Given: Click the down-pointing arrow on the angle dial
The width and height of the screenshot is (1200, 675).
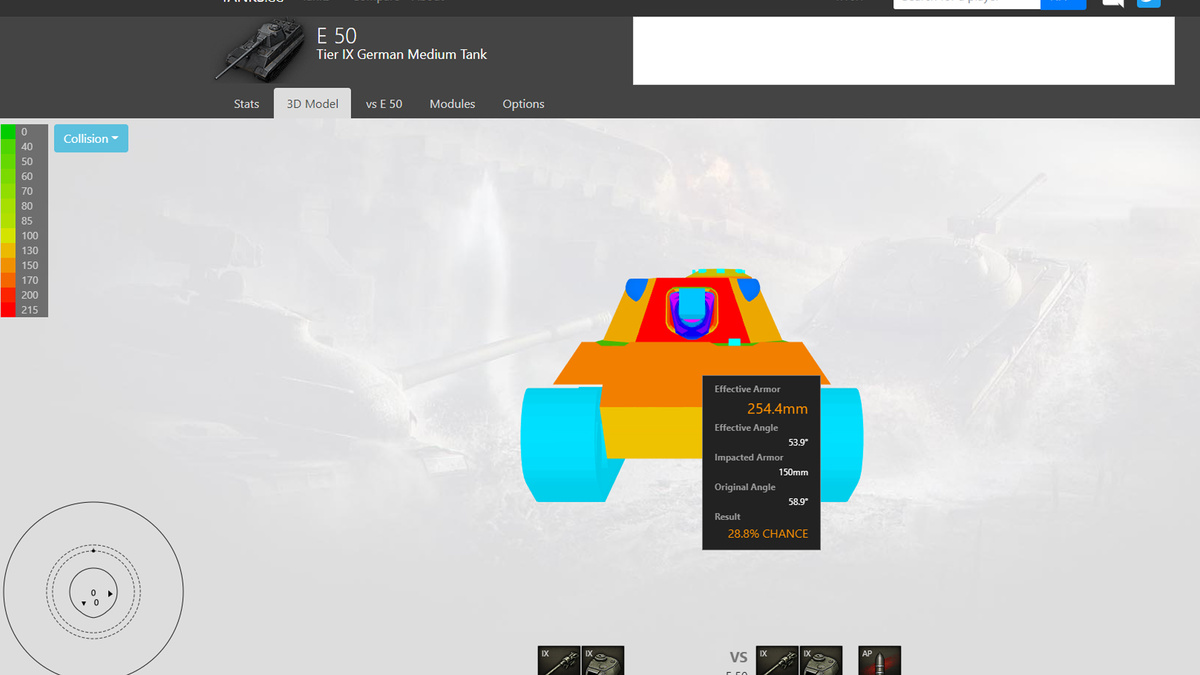Looking at the screenshot, I should (x=83, y=603).
